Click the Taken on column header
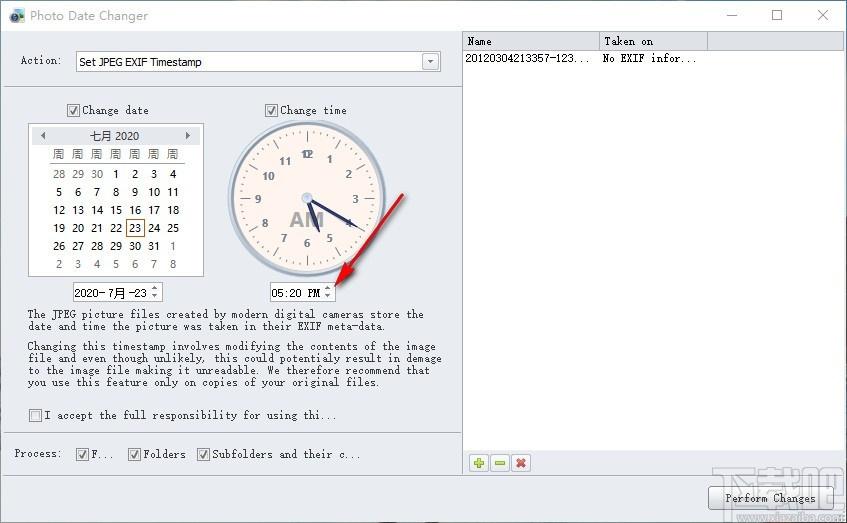847x523 pixels. 654,41
